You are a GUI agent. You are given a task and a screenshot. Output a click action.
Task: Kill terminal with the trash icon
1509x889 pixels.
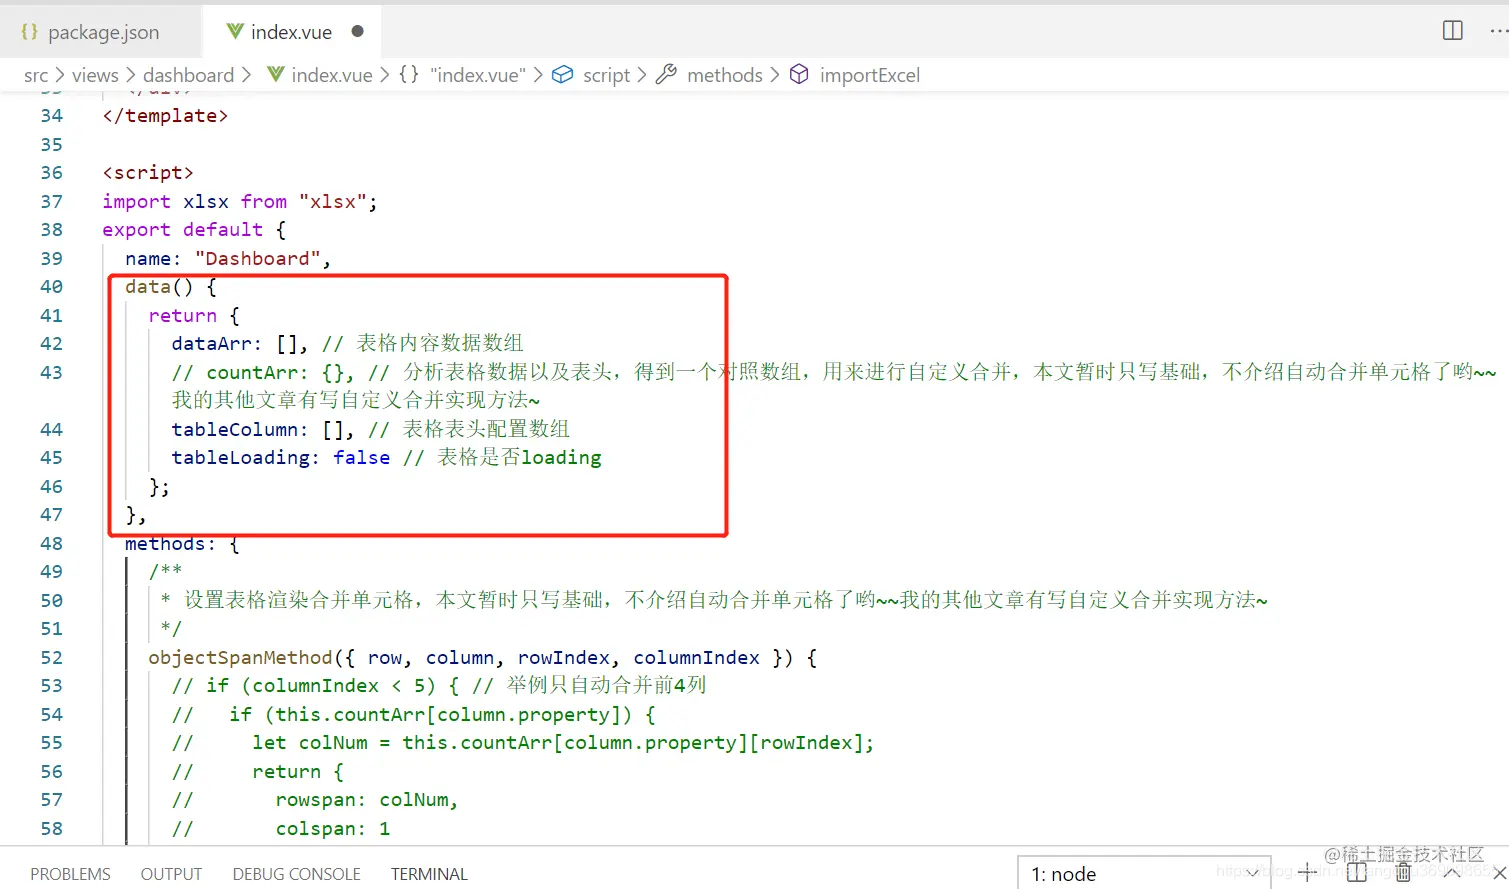tap(1403, 873)
